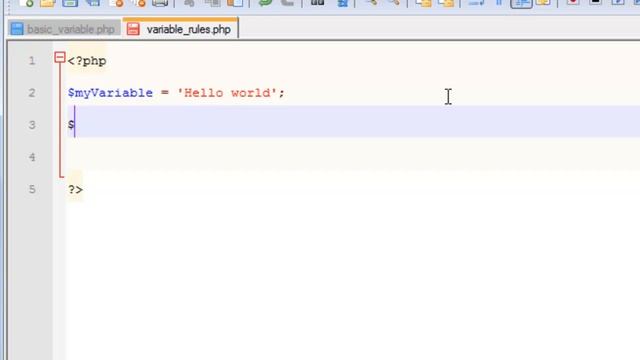This screenshot has width=640, height=360.
Task: Click the Redo toolbar icon
Action: click(x=287, y=3)
